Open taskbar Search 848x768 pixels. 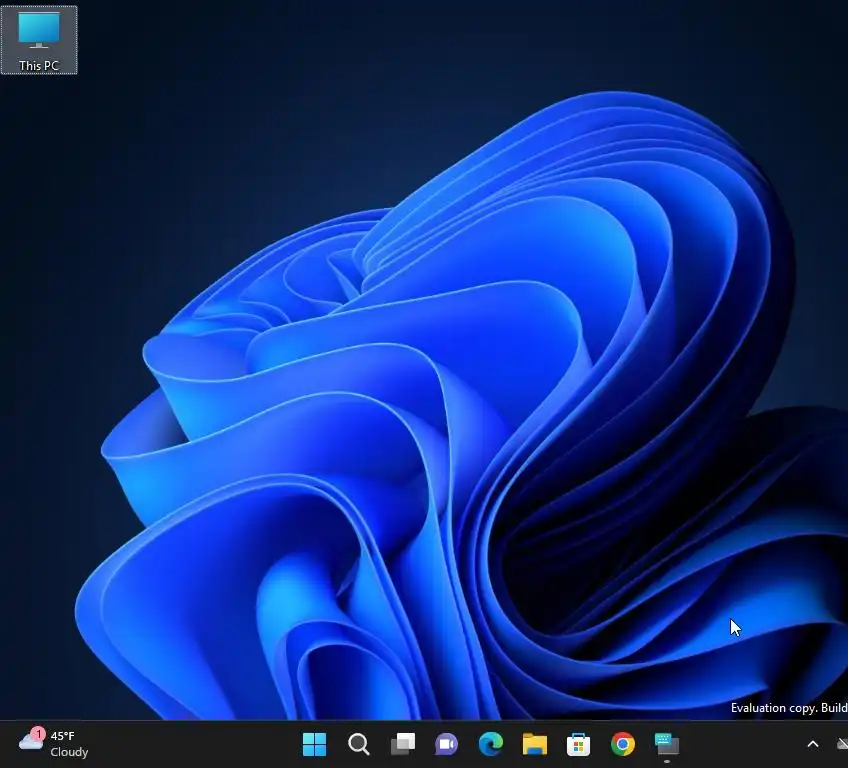point(359,745)
